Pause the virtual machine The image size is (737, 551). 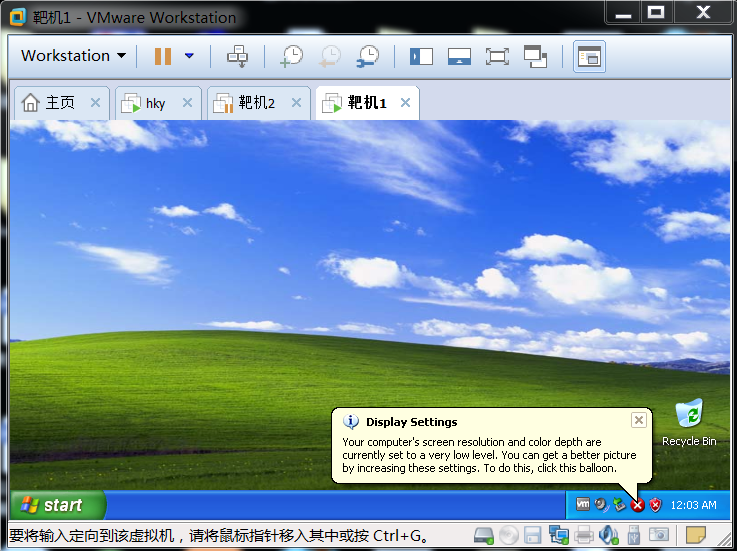tap(163, 56)
